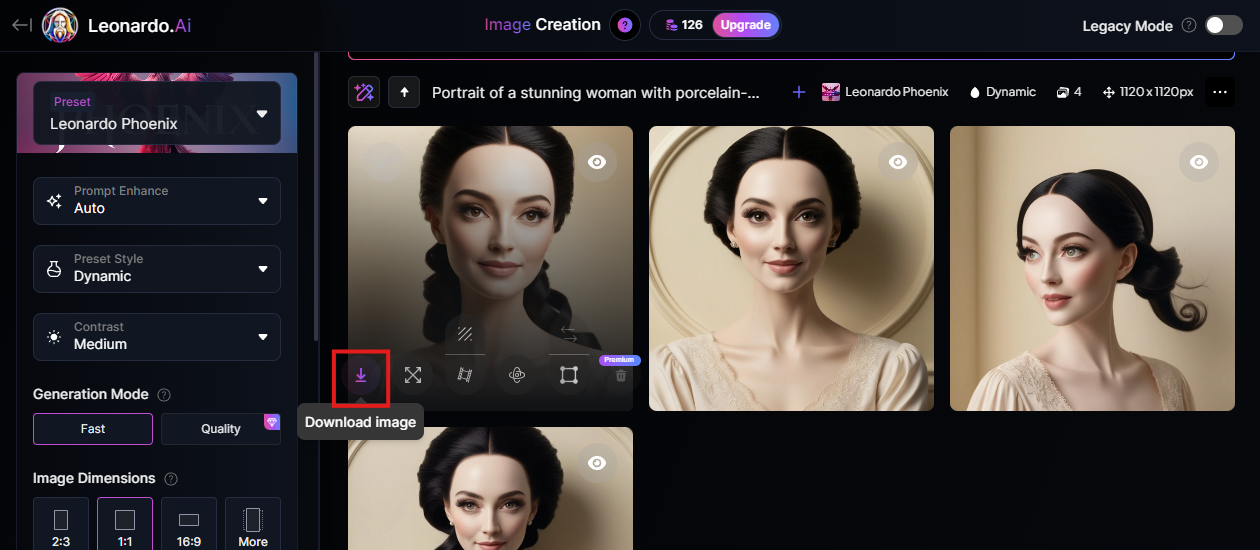Click the square canvas frame icon

569,375
